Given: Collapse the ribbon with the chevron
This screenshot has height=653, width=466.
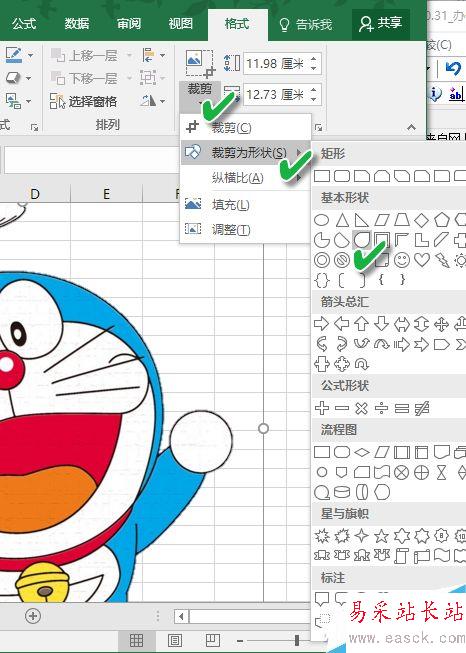Looking at the screenshot, I should [411, 127].
